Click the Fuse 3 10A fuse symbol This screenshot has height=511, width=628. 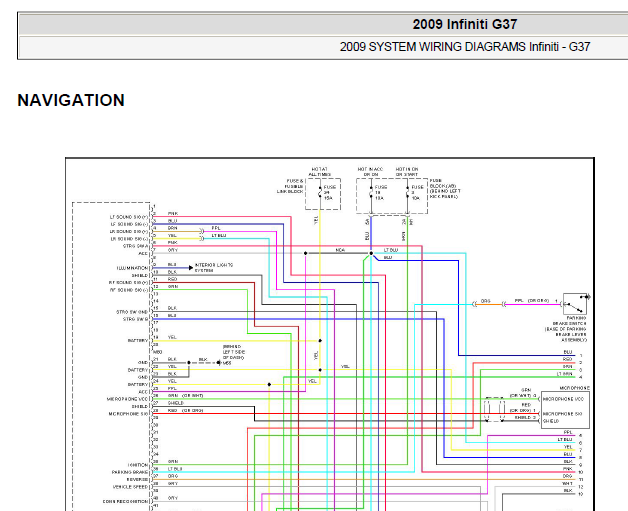(408, 193)
